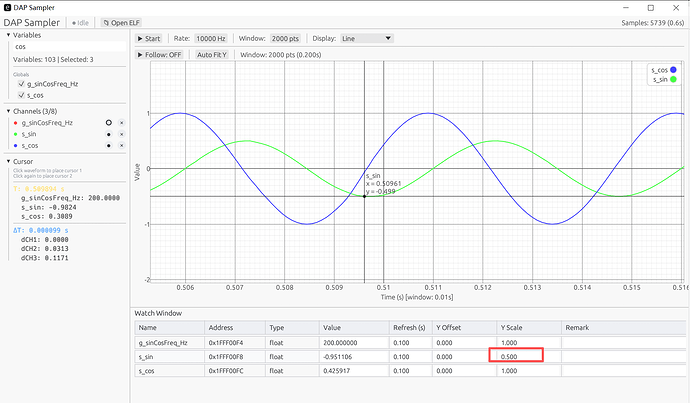Viewport: 690px width, 403px height.
Task: Uncheck the g_sinCosFreq_Hz variable checkbox
Action: point(21,84)
